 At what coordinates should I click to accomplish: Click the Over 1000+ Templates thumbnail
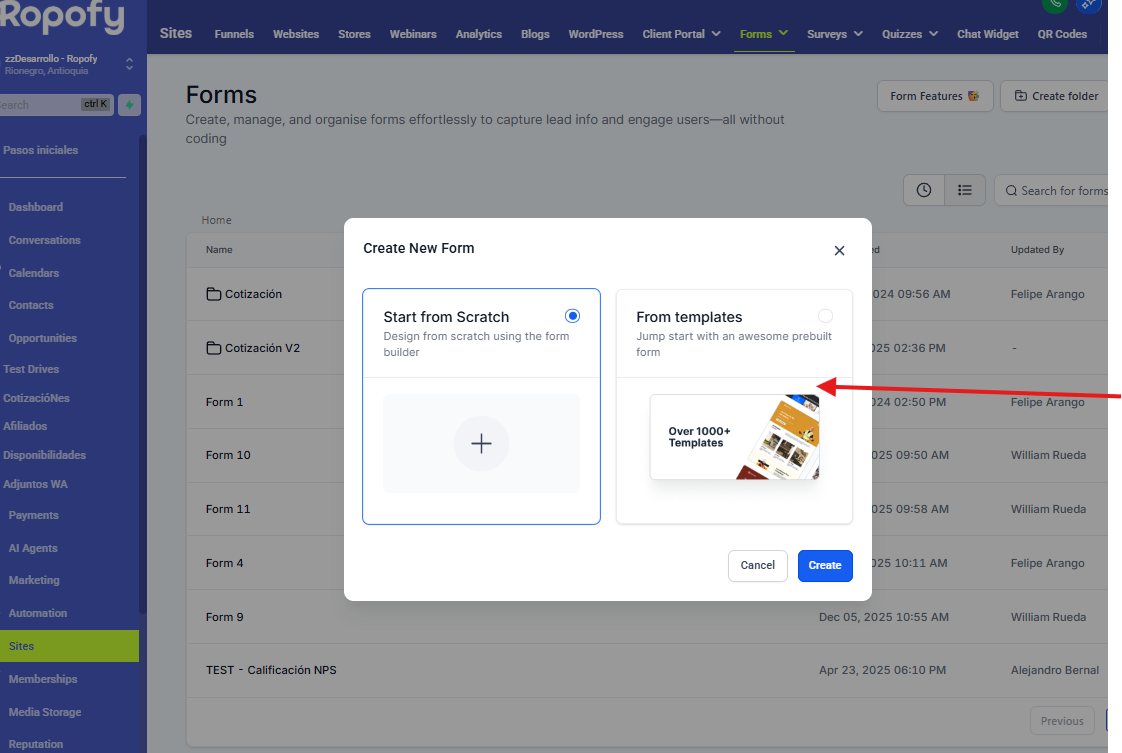coord(734,437)
